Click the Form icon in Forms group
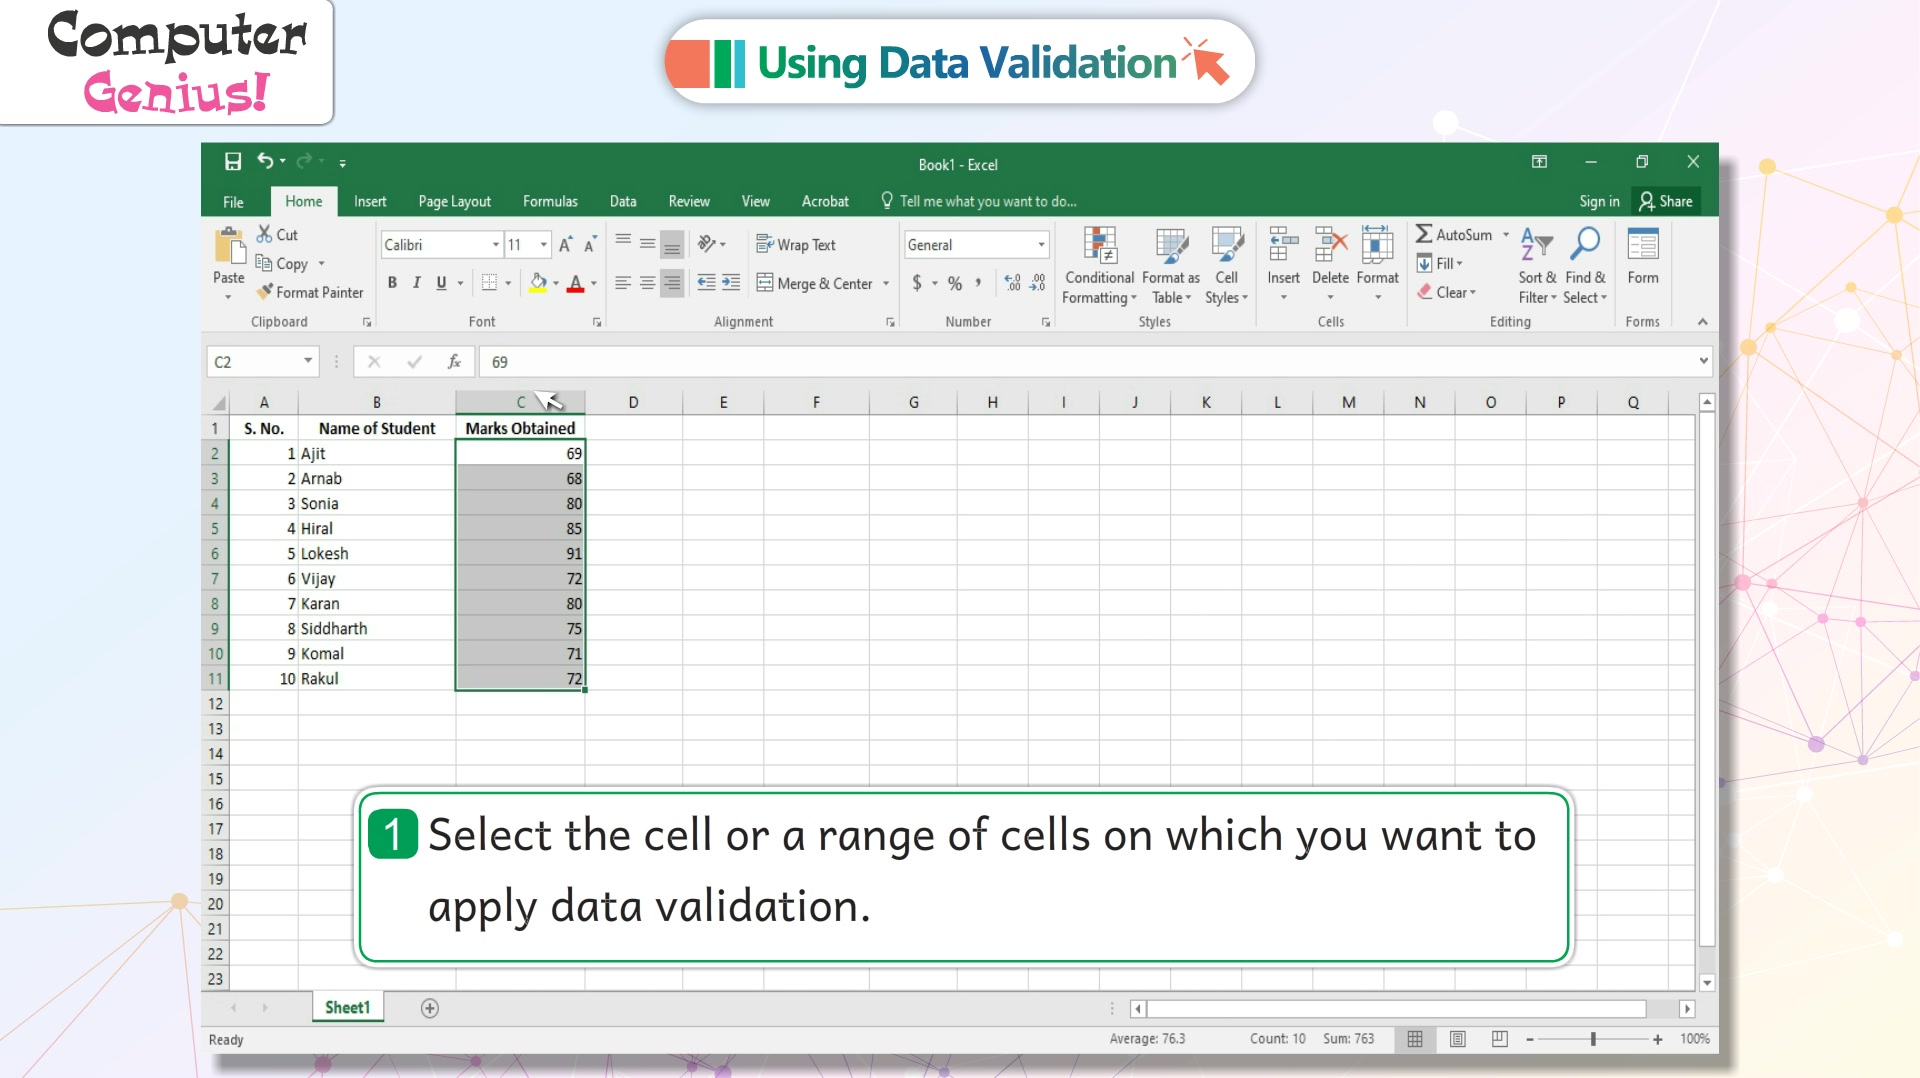The image size is (1920, 1078). coord(1643,244)
